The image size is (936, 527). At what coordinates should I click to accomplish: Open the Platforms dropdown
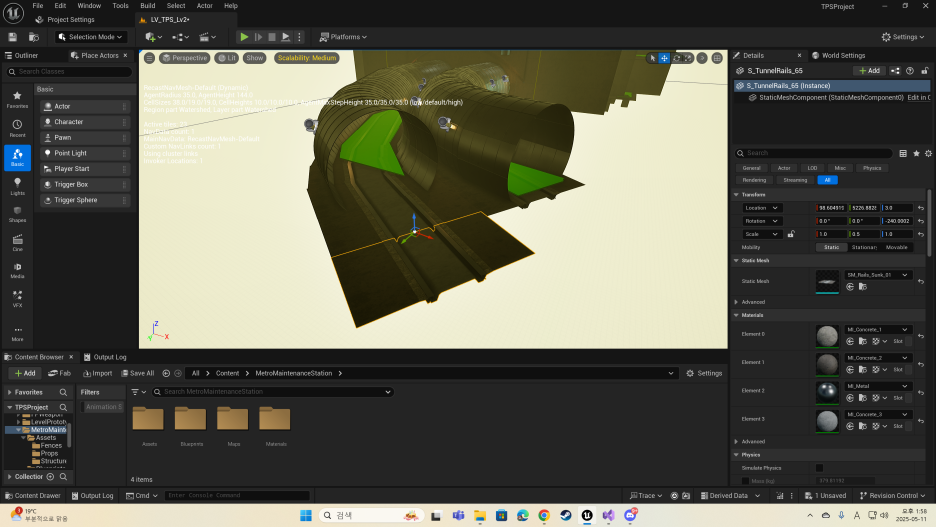click(x=343, y=37)
